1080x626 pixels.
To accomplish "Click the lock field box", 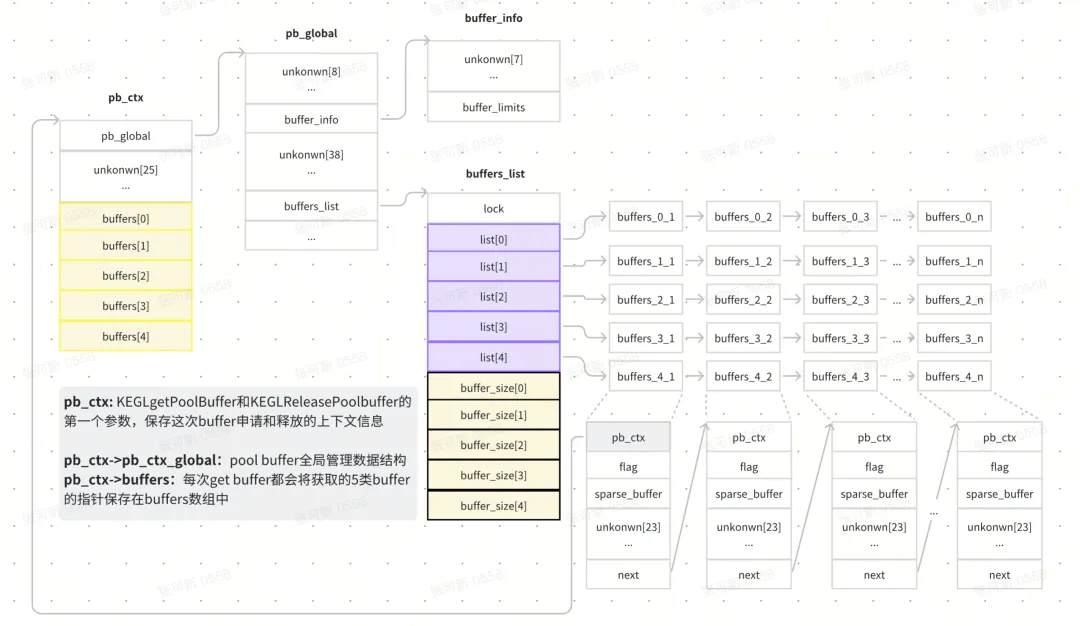I will [x=494, y=208].
